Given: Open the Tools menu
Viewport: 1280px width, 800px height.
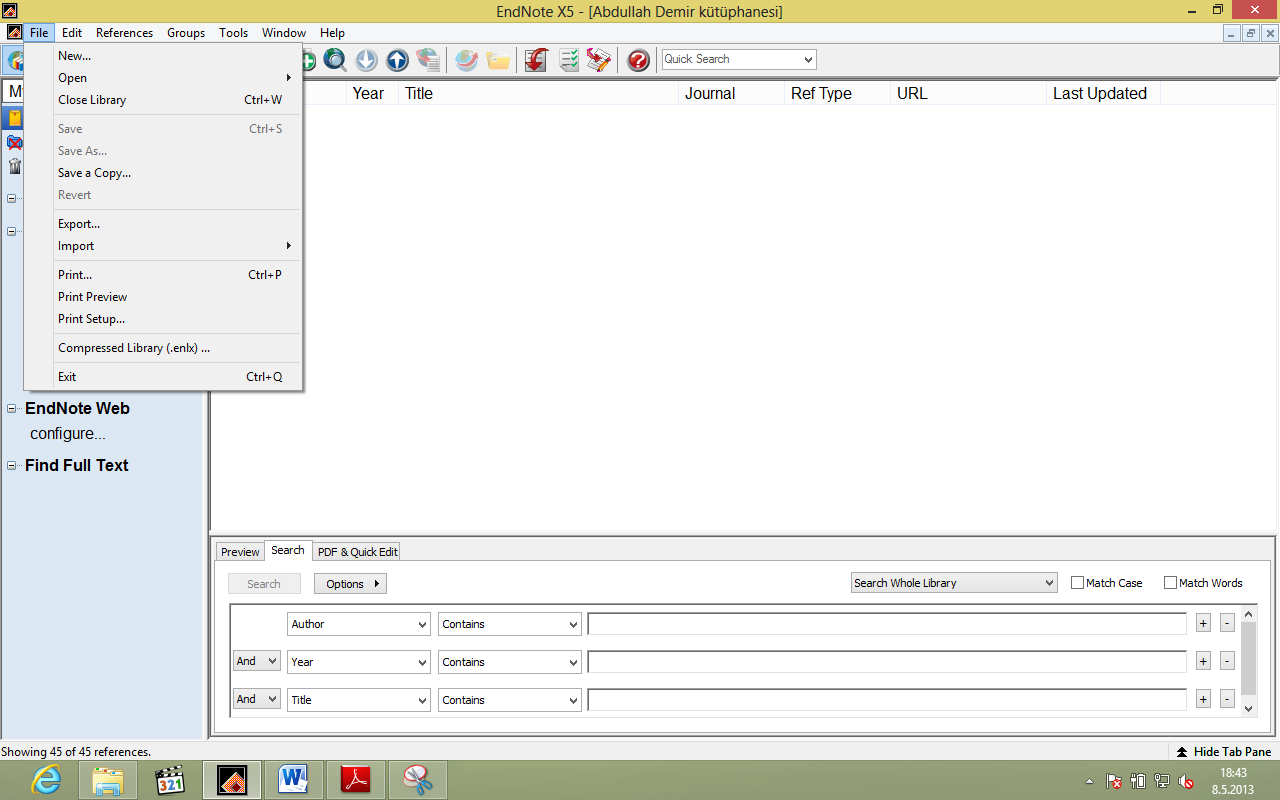Looking at the screenshot, I should (x=233, y=33).
